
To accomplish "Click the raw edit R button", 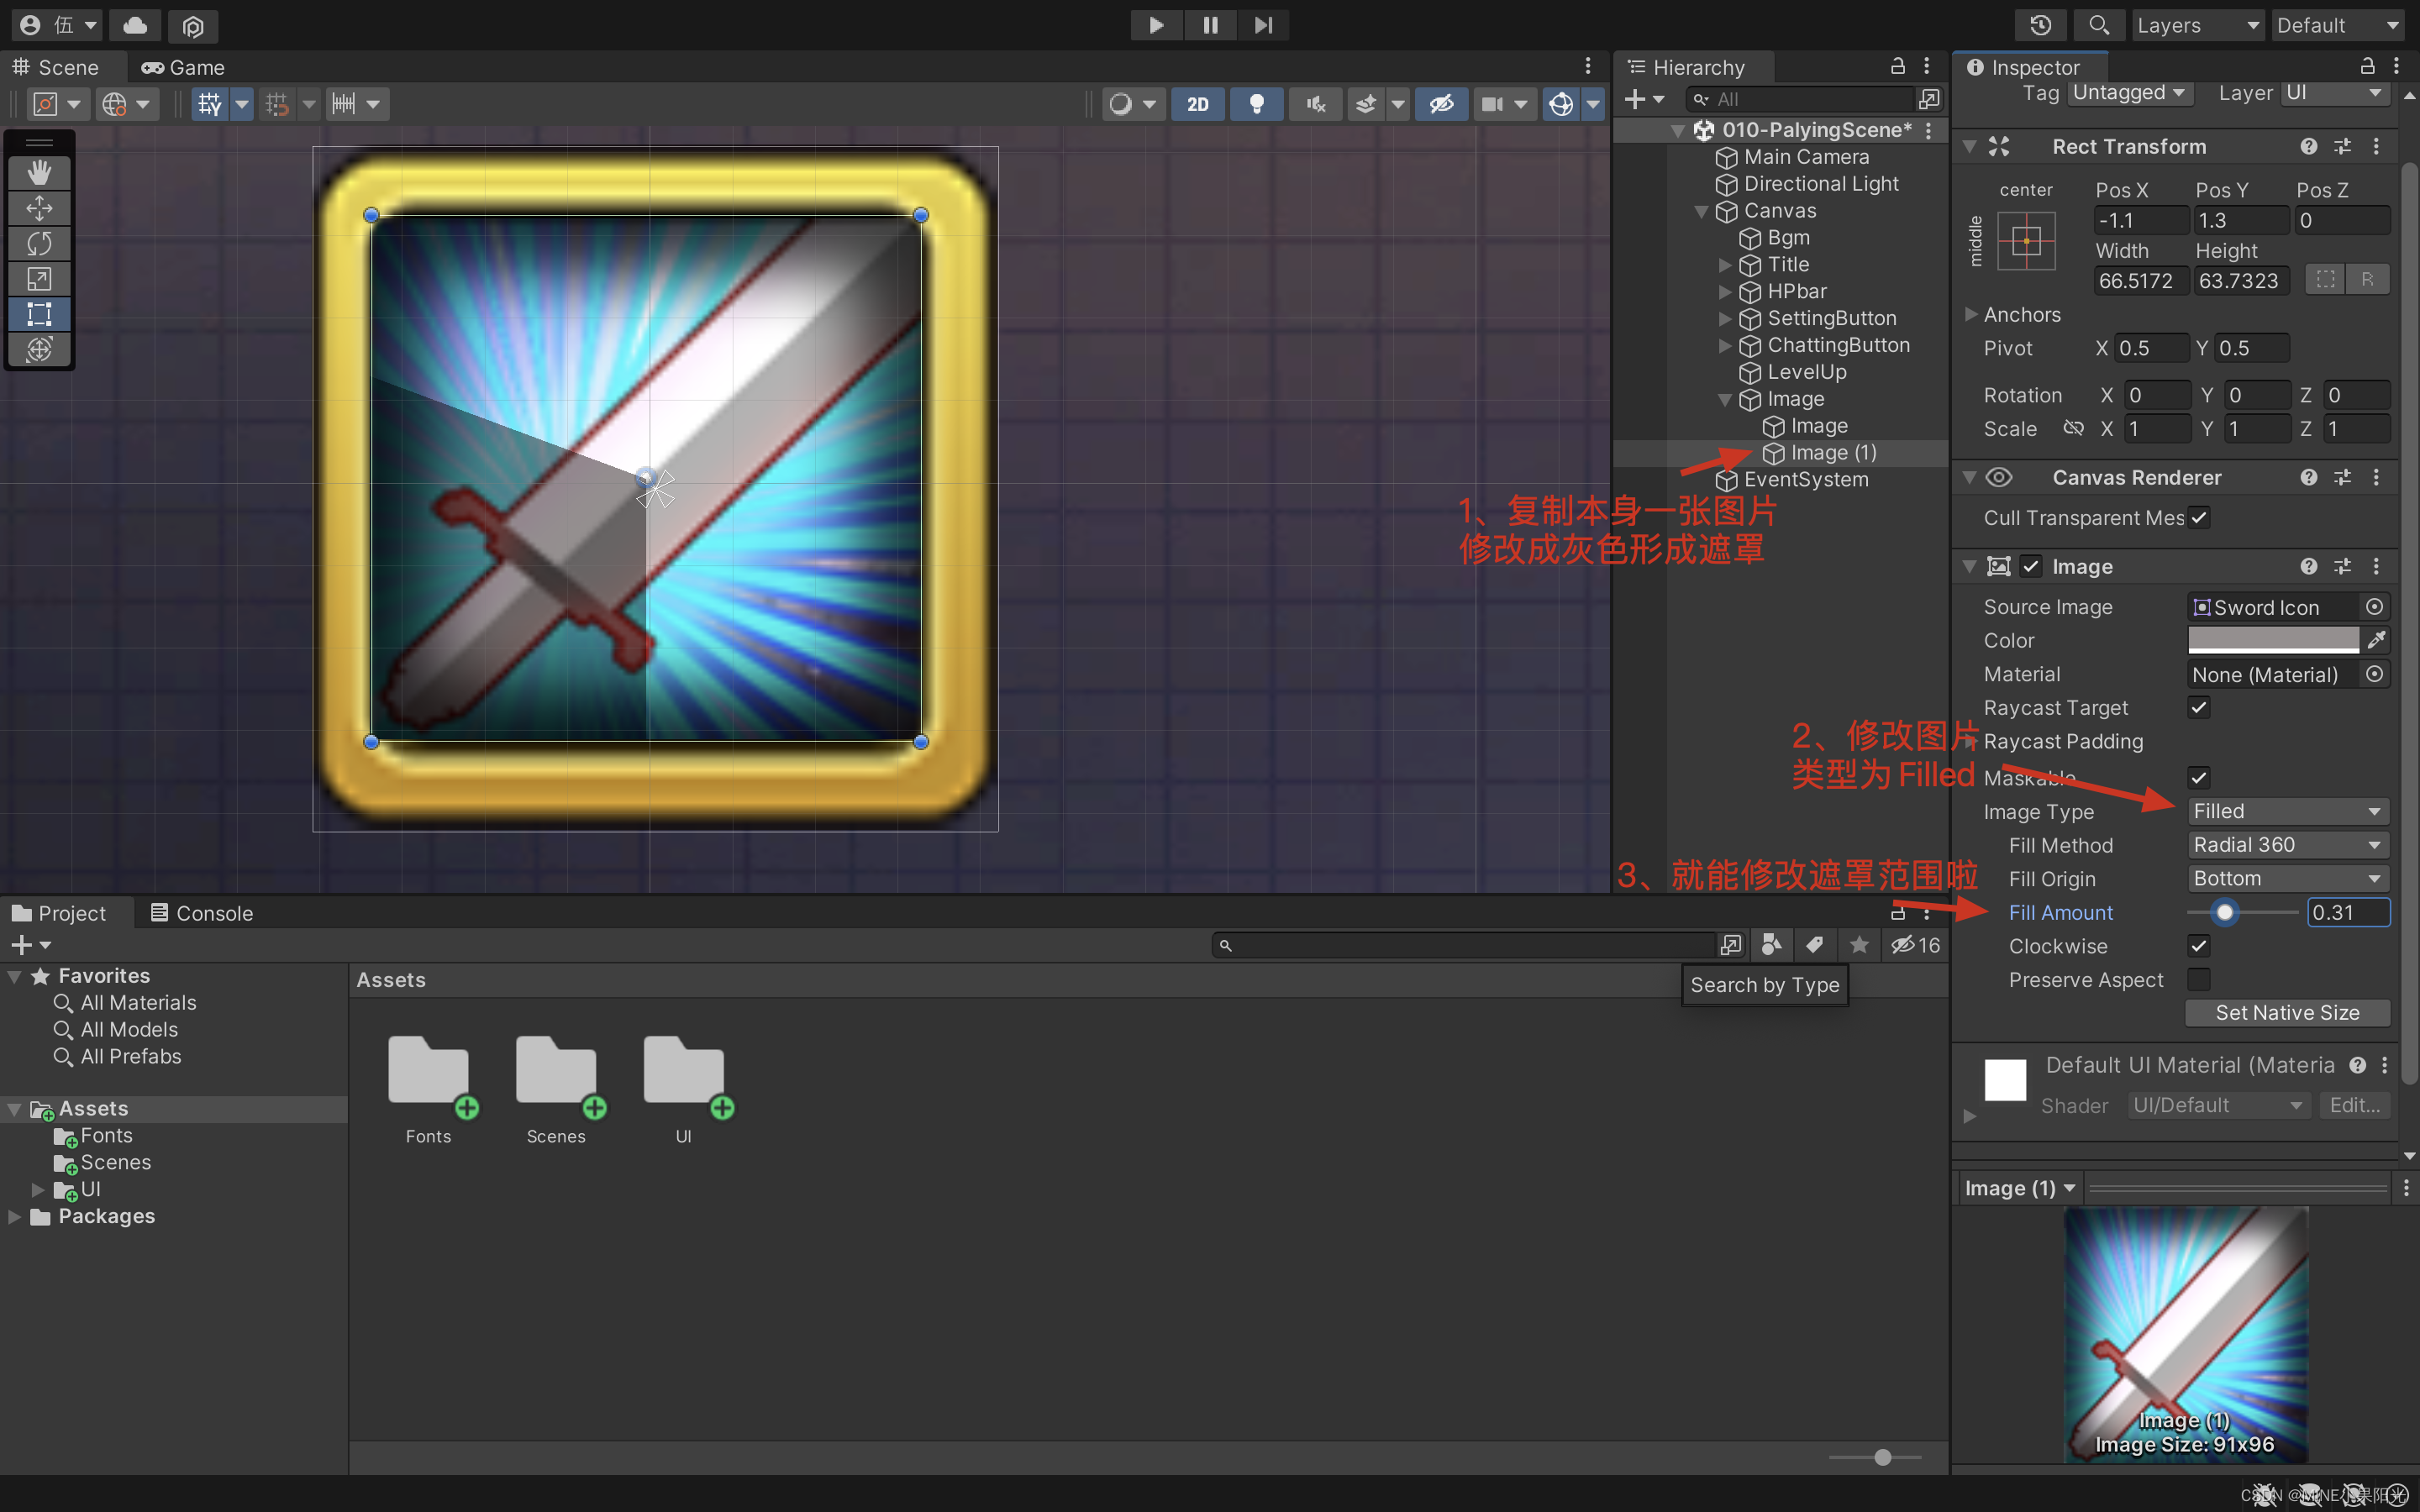I will pyautogui.click(x=2367, y=279).
